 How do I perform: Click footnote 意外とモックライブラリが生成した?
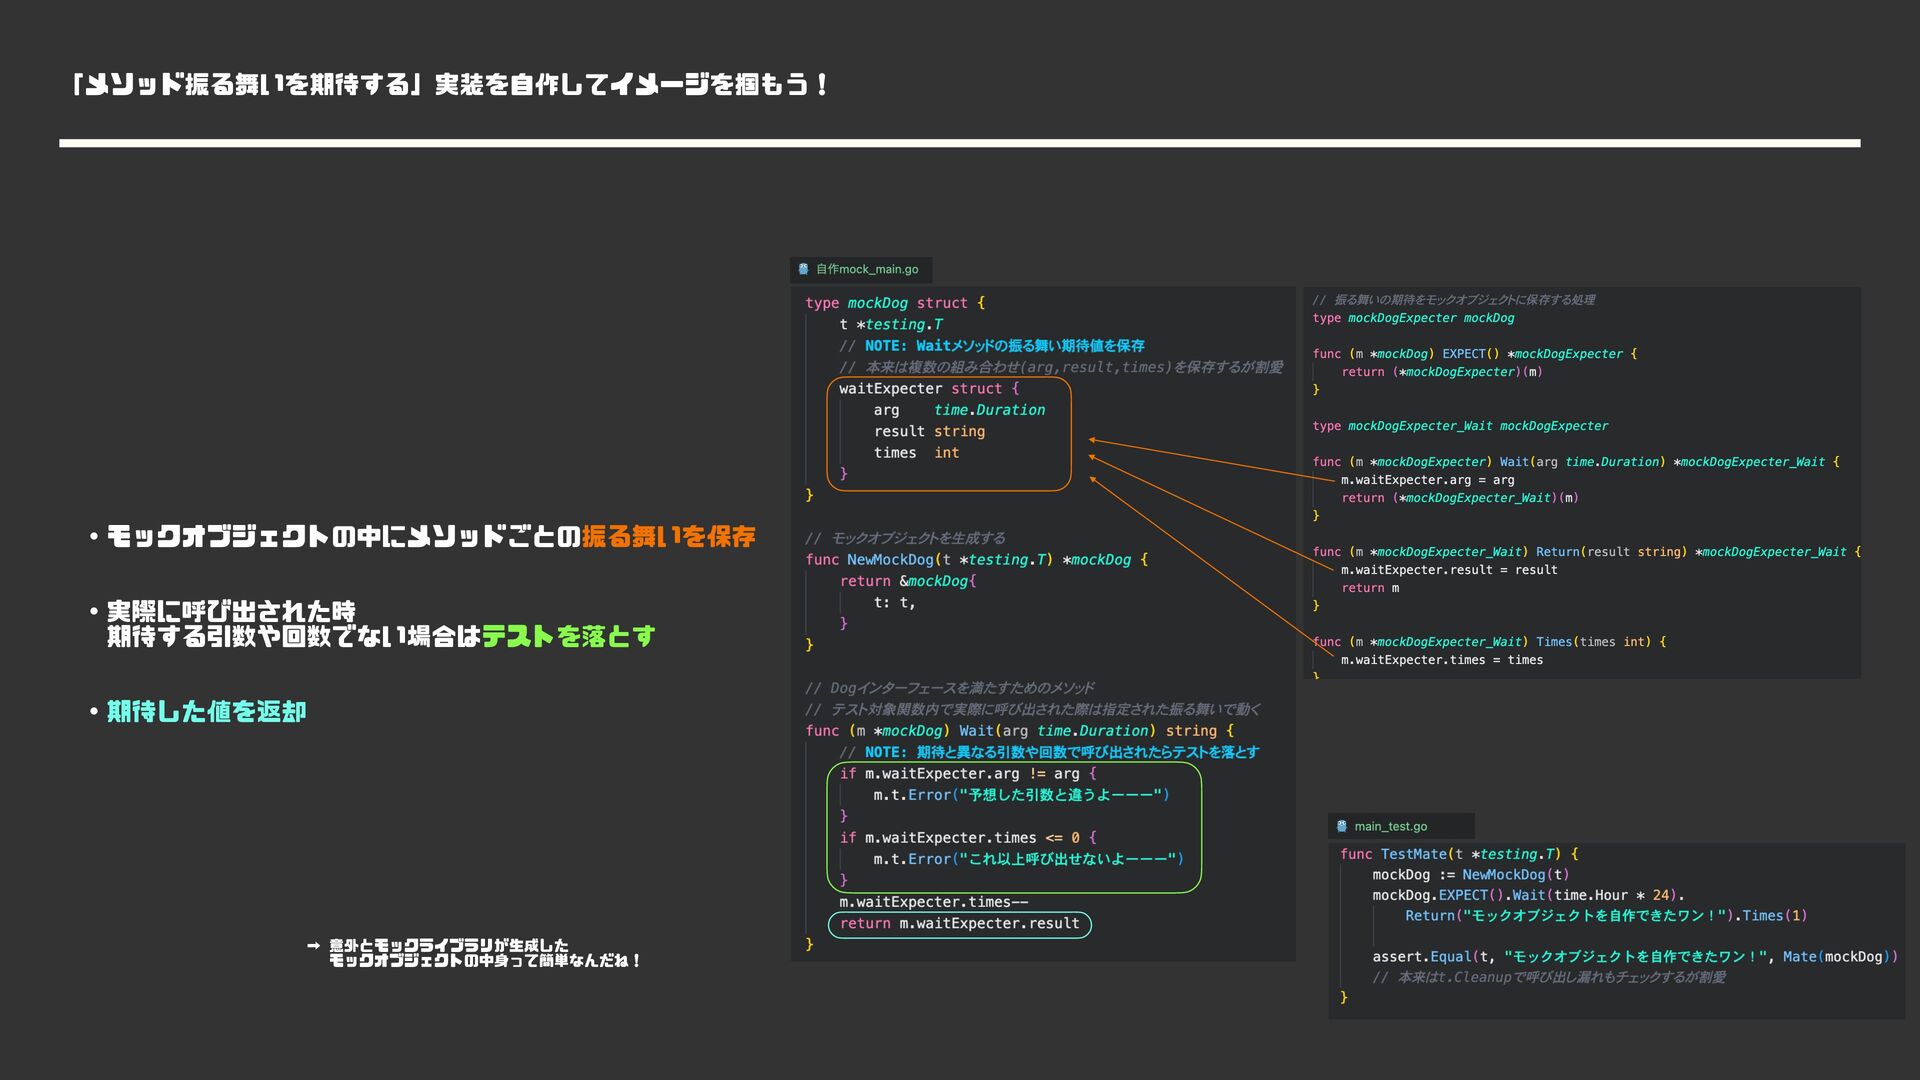pyautogui.click(x=448, y=945)
